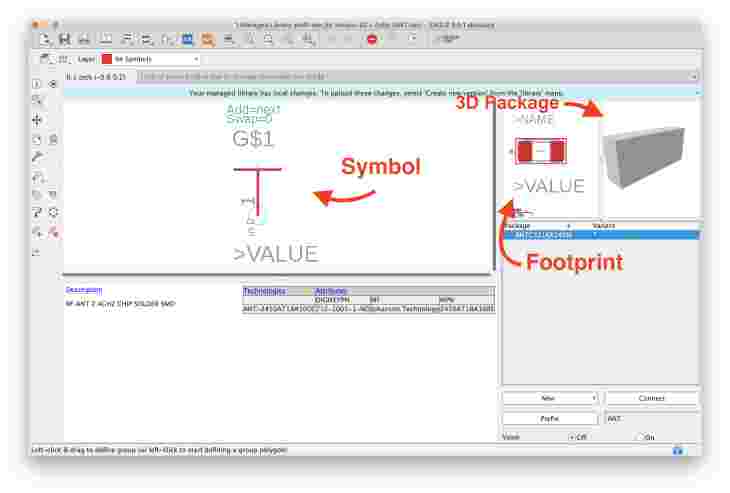Screen dimensions: 730x493
Task: Open the Layer dropdown showing 94 Symbols
Action: coord(151,59)
